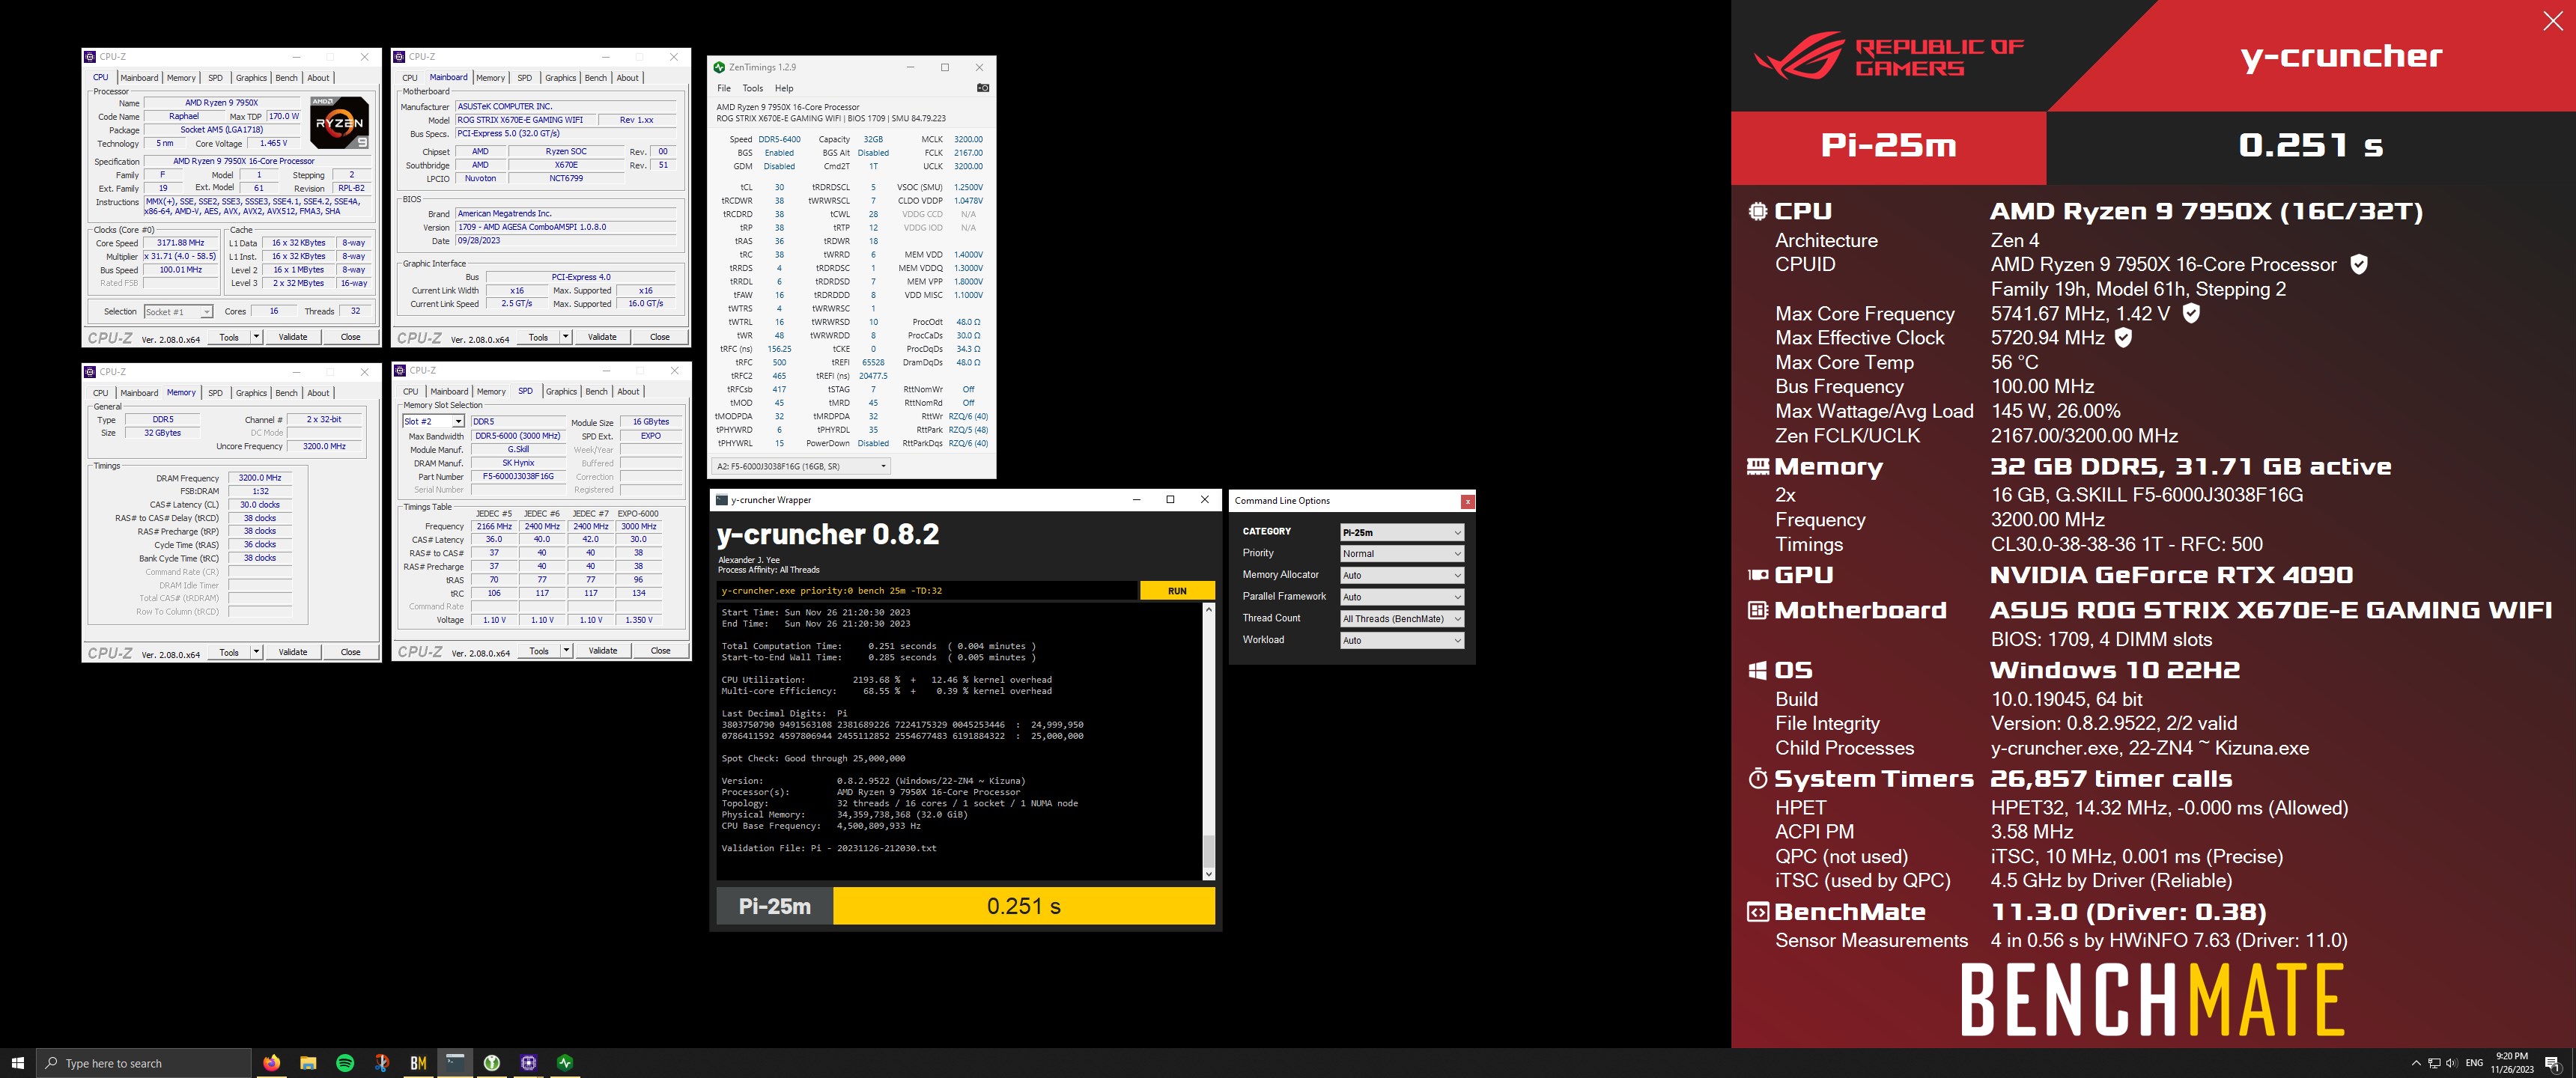Switch to BenchMate via BM taskbar icon
This screenshot has width=2576, height=1078.
418,1062
